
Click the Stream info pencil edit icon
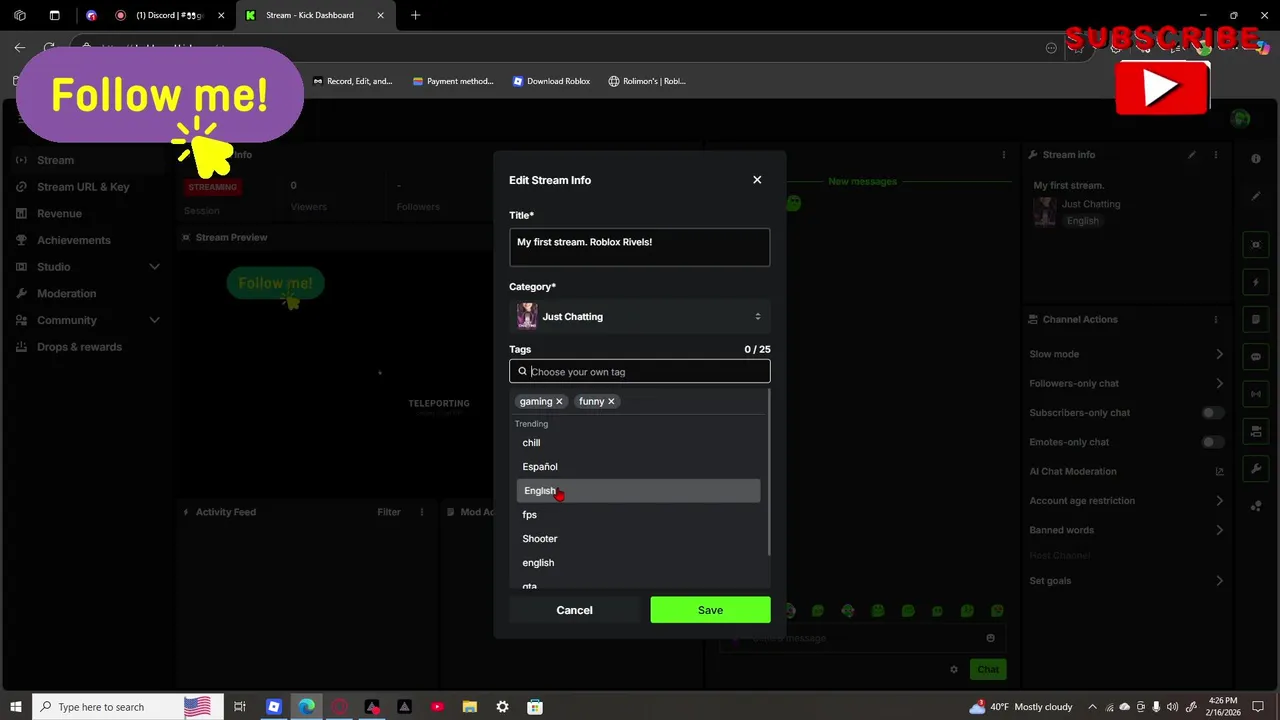pyautogui.click(x=1191, y=155)
